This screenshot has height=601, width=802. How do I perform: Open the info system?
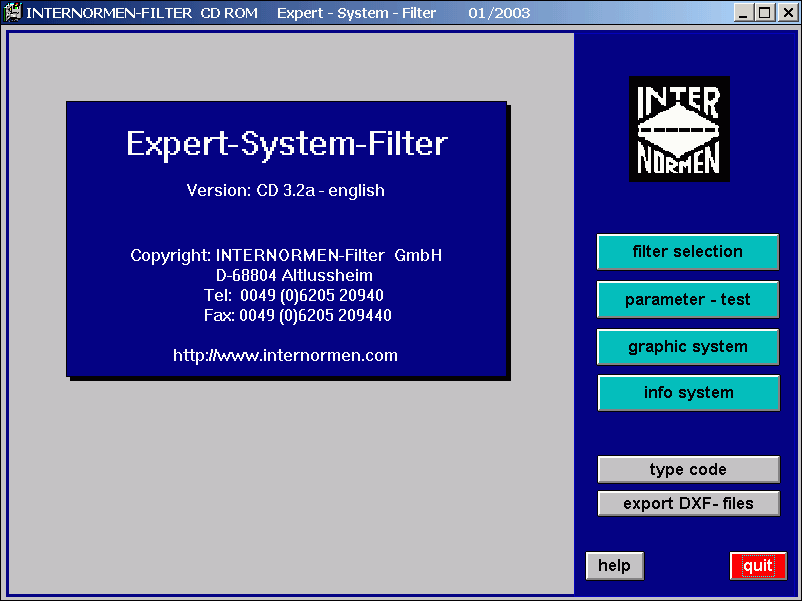click(x=688, y=393)
